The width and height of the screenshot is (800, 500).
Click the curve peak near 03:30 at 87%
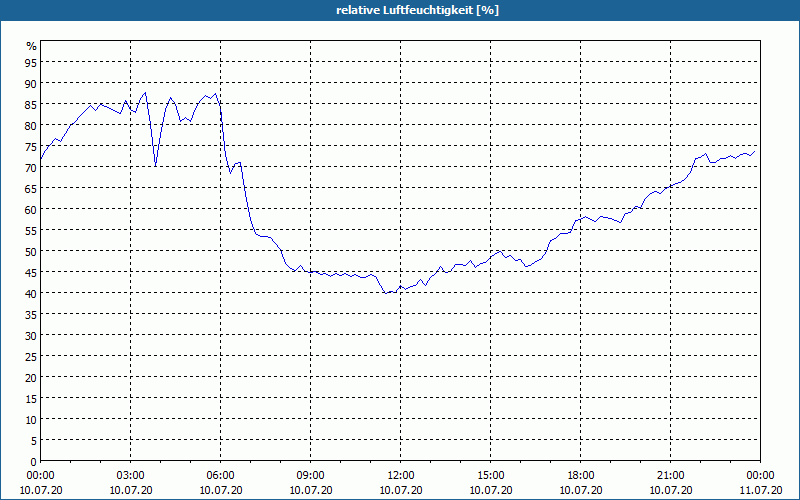point(145,93)
